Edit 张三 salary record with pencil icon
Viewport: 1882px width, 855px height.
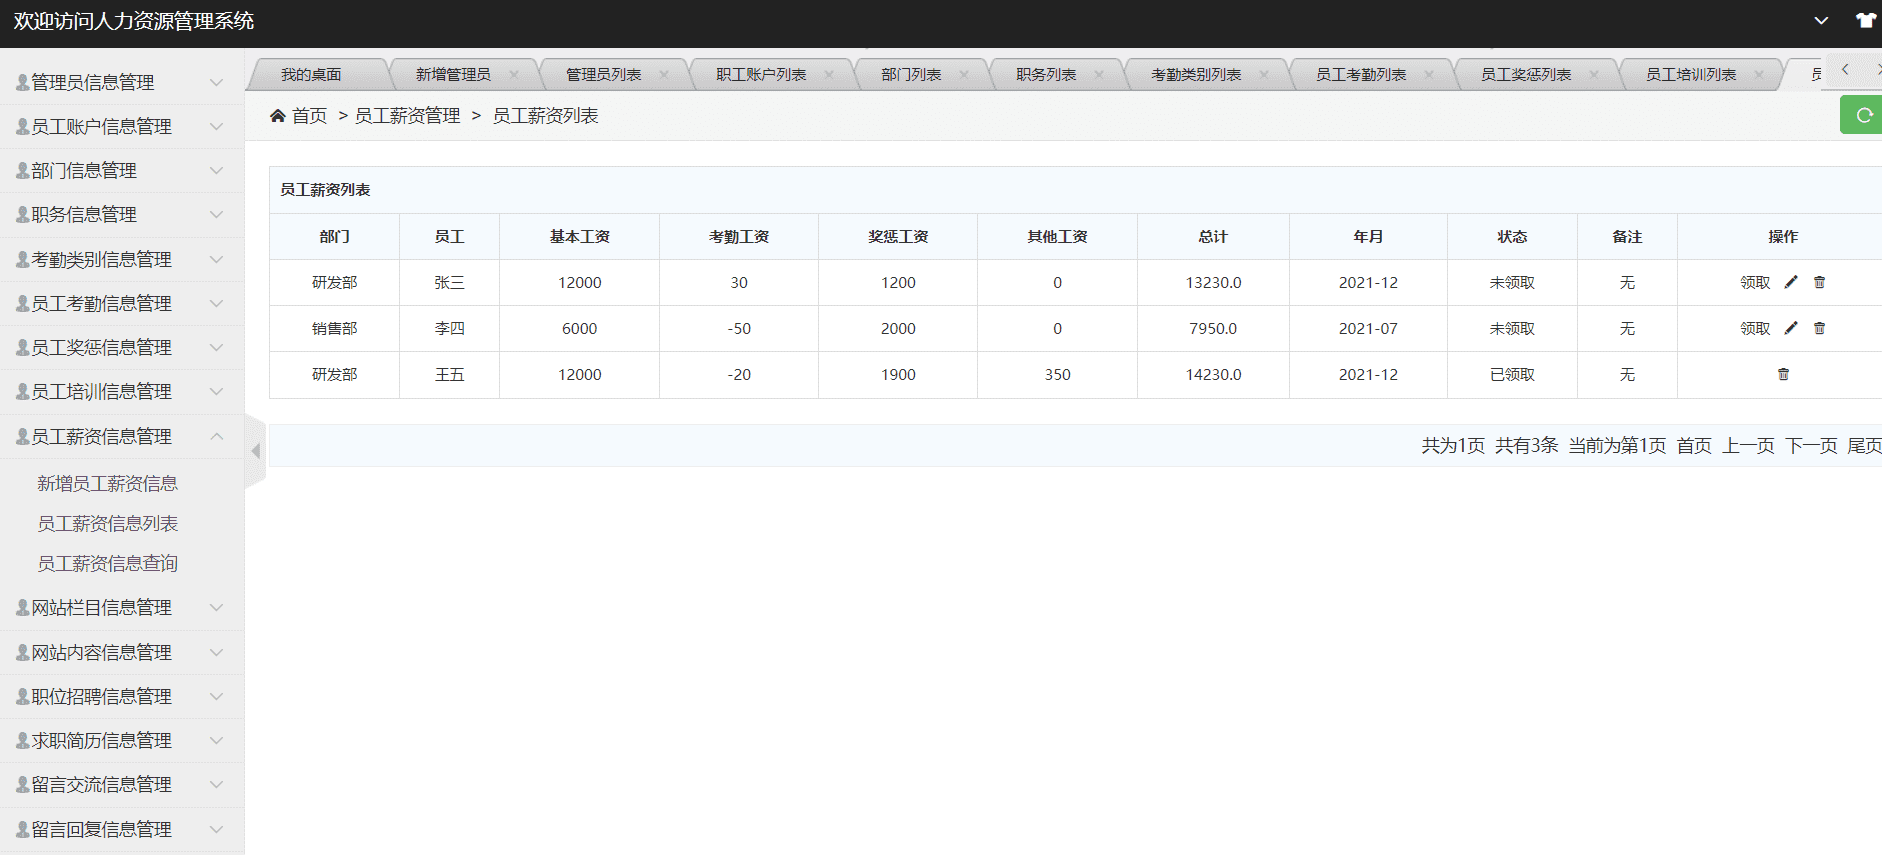[1791, 282]
